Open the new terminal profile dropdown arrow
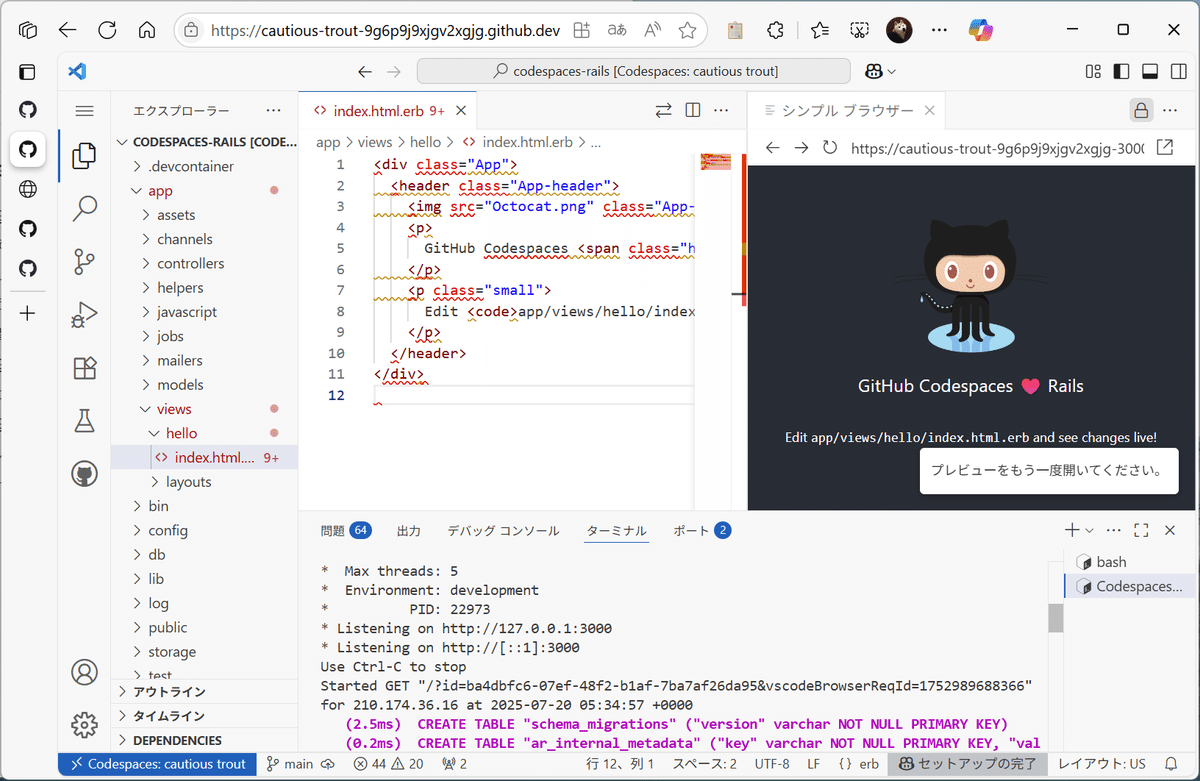This screenshot has height=781, width=1200. click(x=1090, y=530)
